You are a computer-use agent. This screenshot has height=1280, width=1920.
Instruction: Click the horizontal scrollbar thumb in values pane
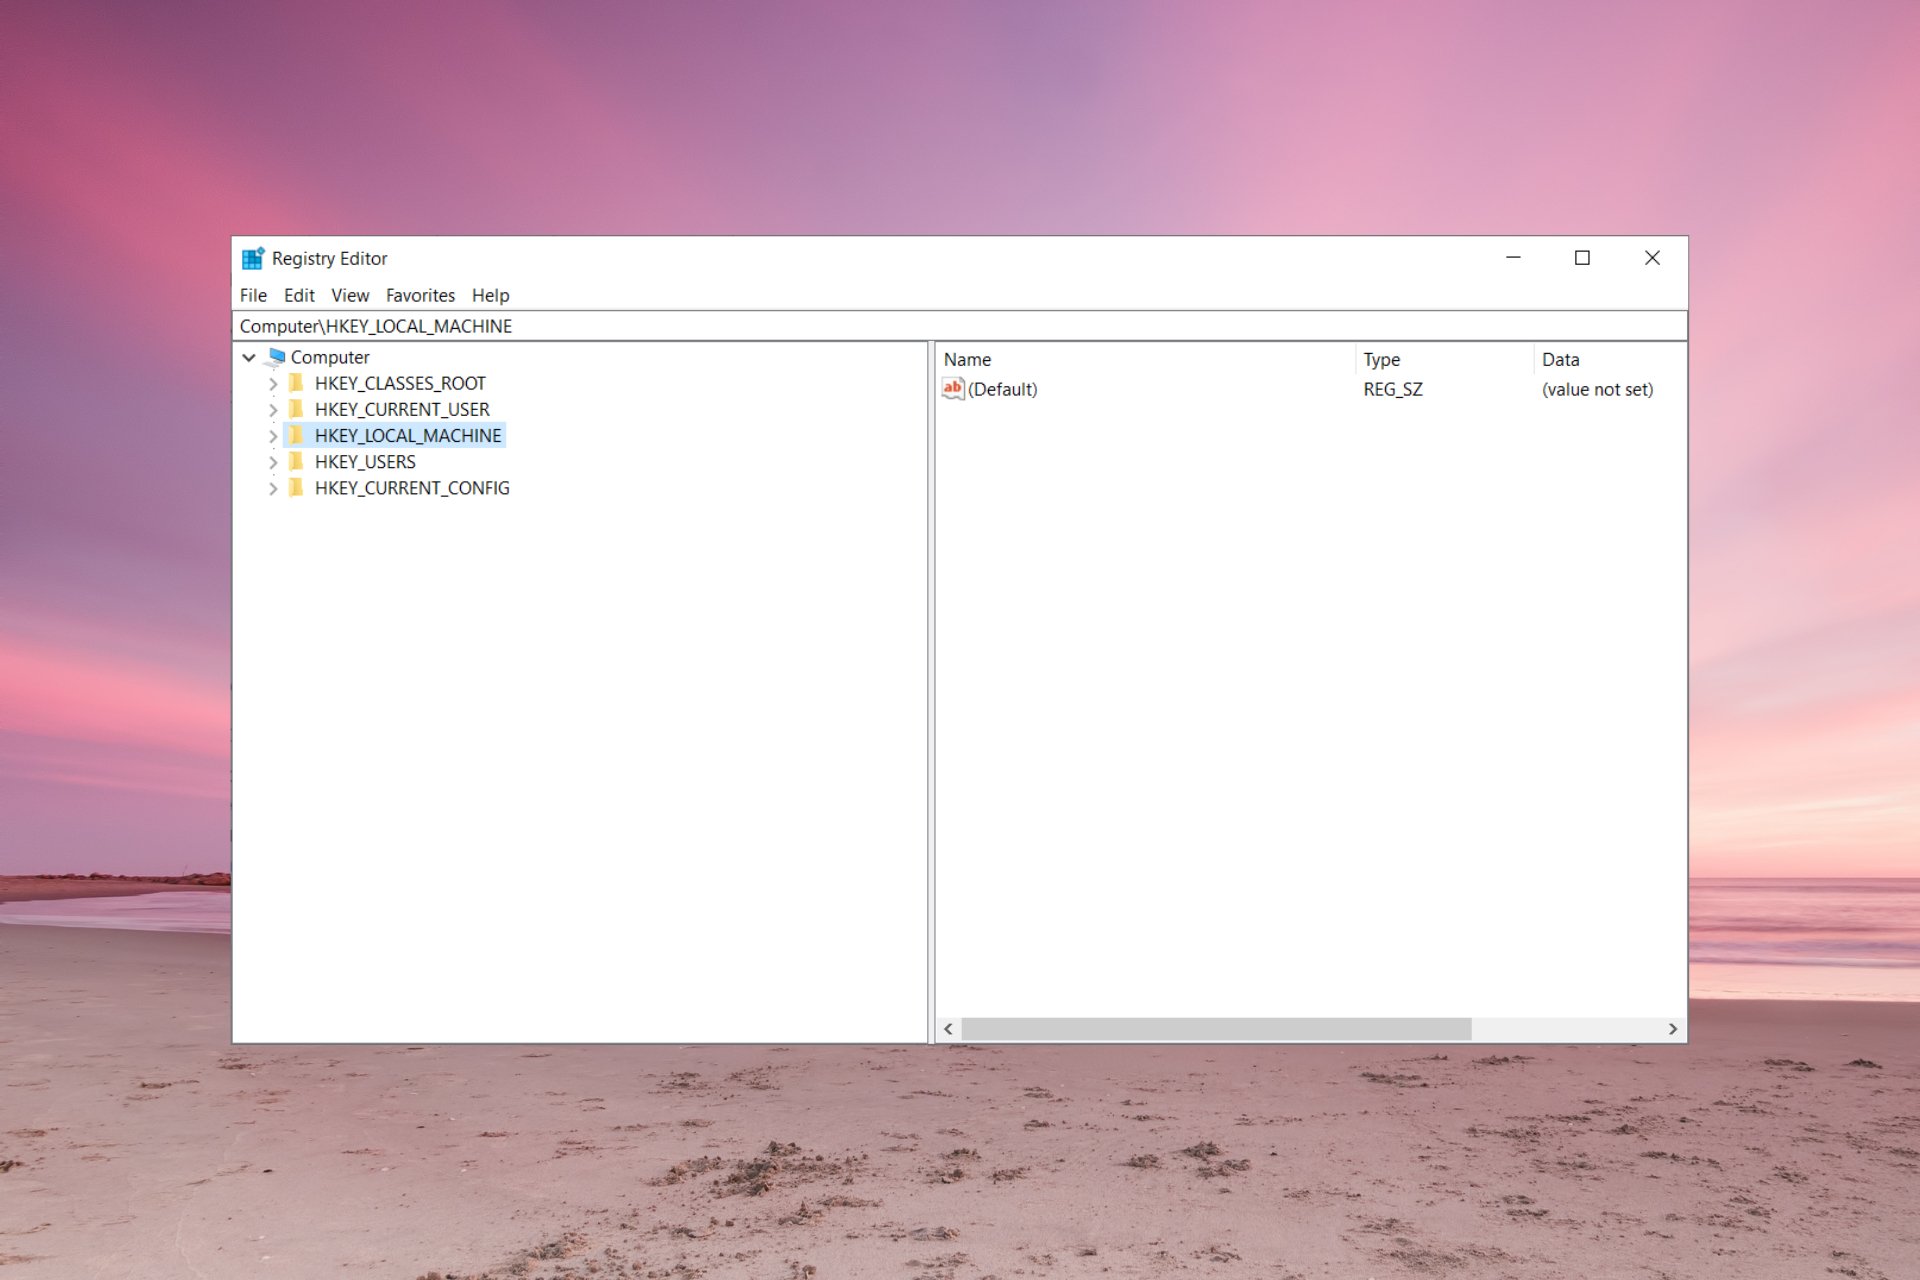click(1216, 1029)
